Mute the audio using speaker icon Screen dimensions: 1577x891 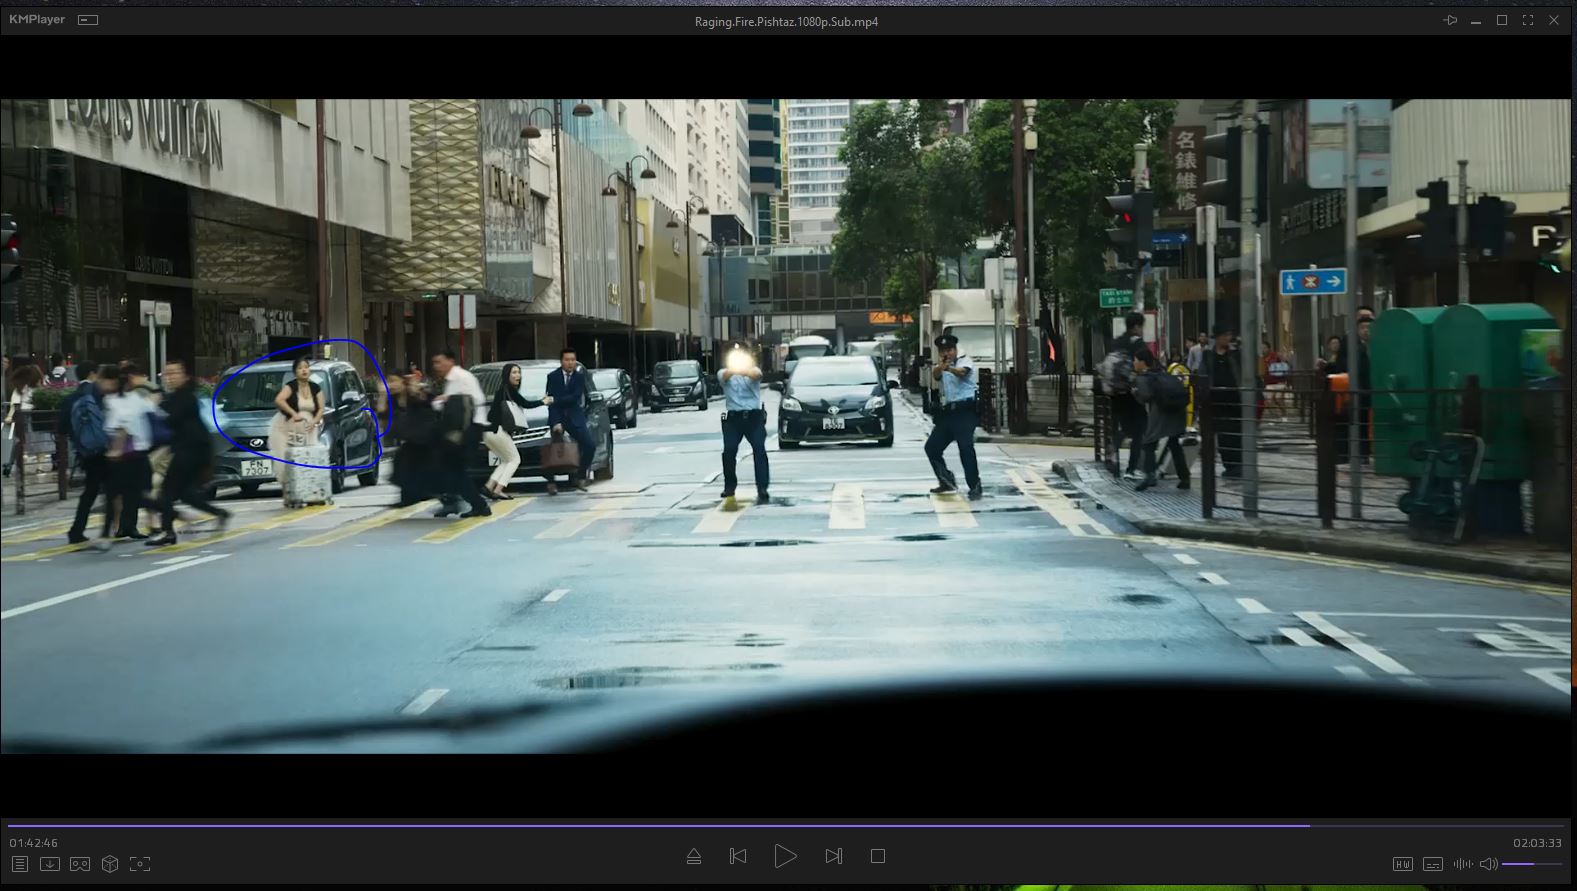1488,864
